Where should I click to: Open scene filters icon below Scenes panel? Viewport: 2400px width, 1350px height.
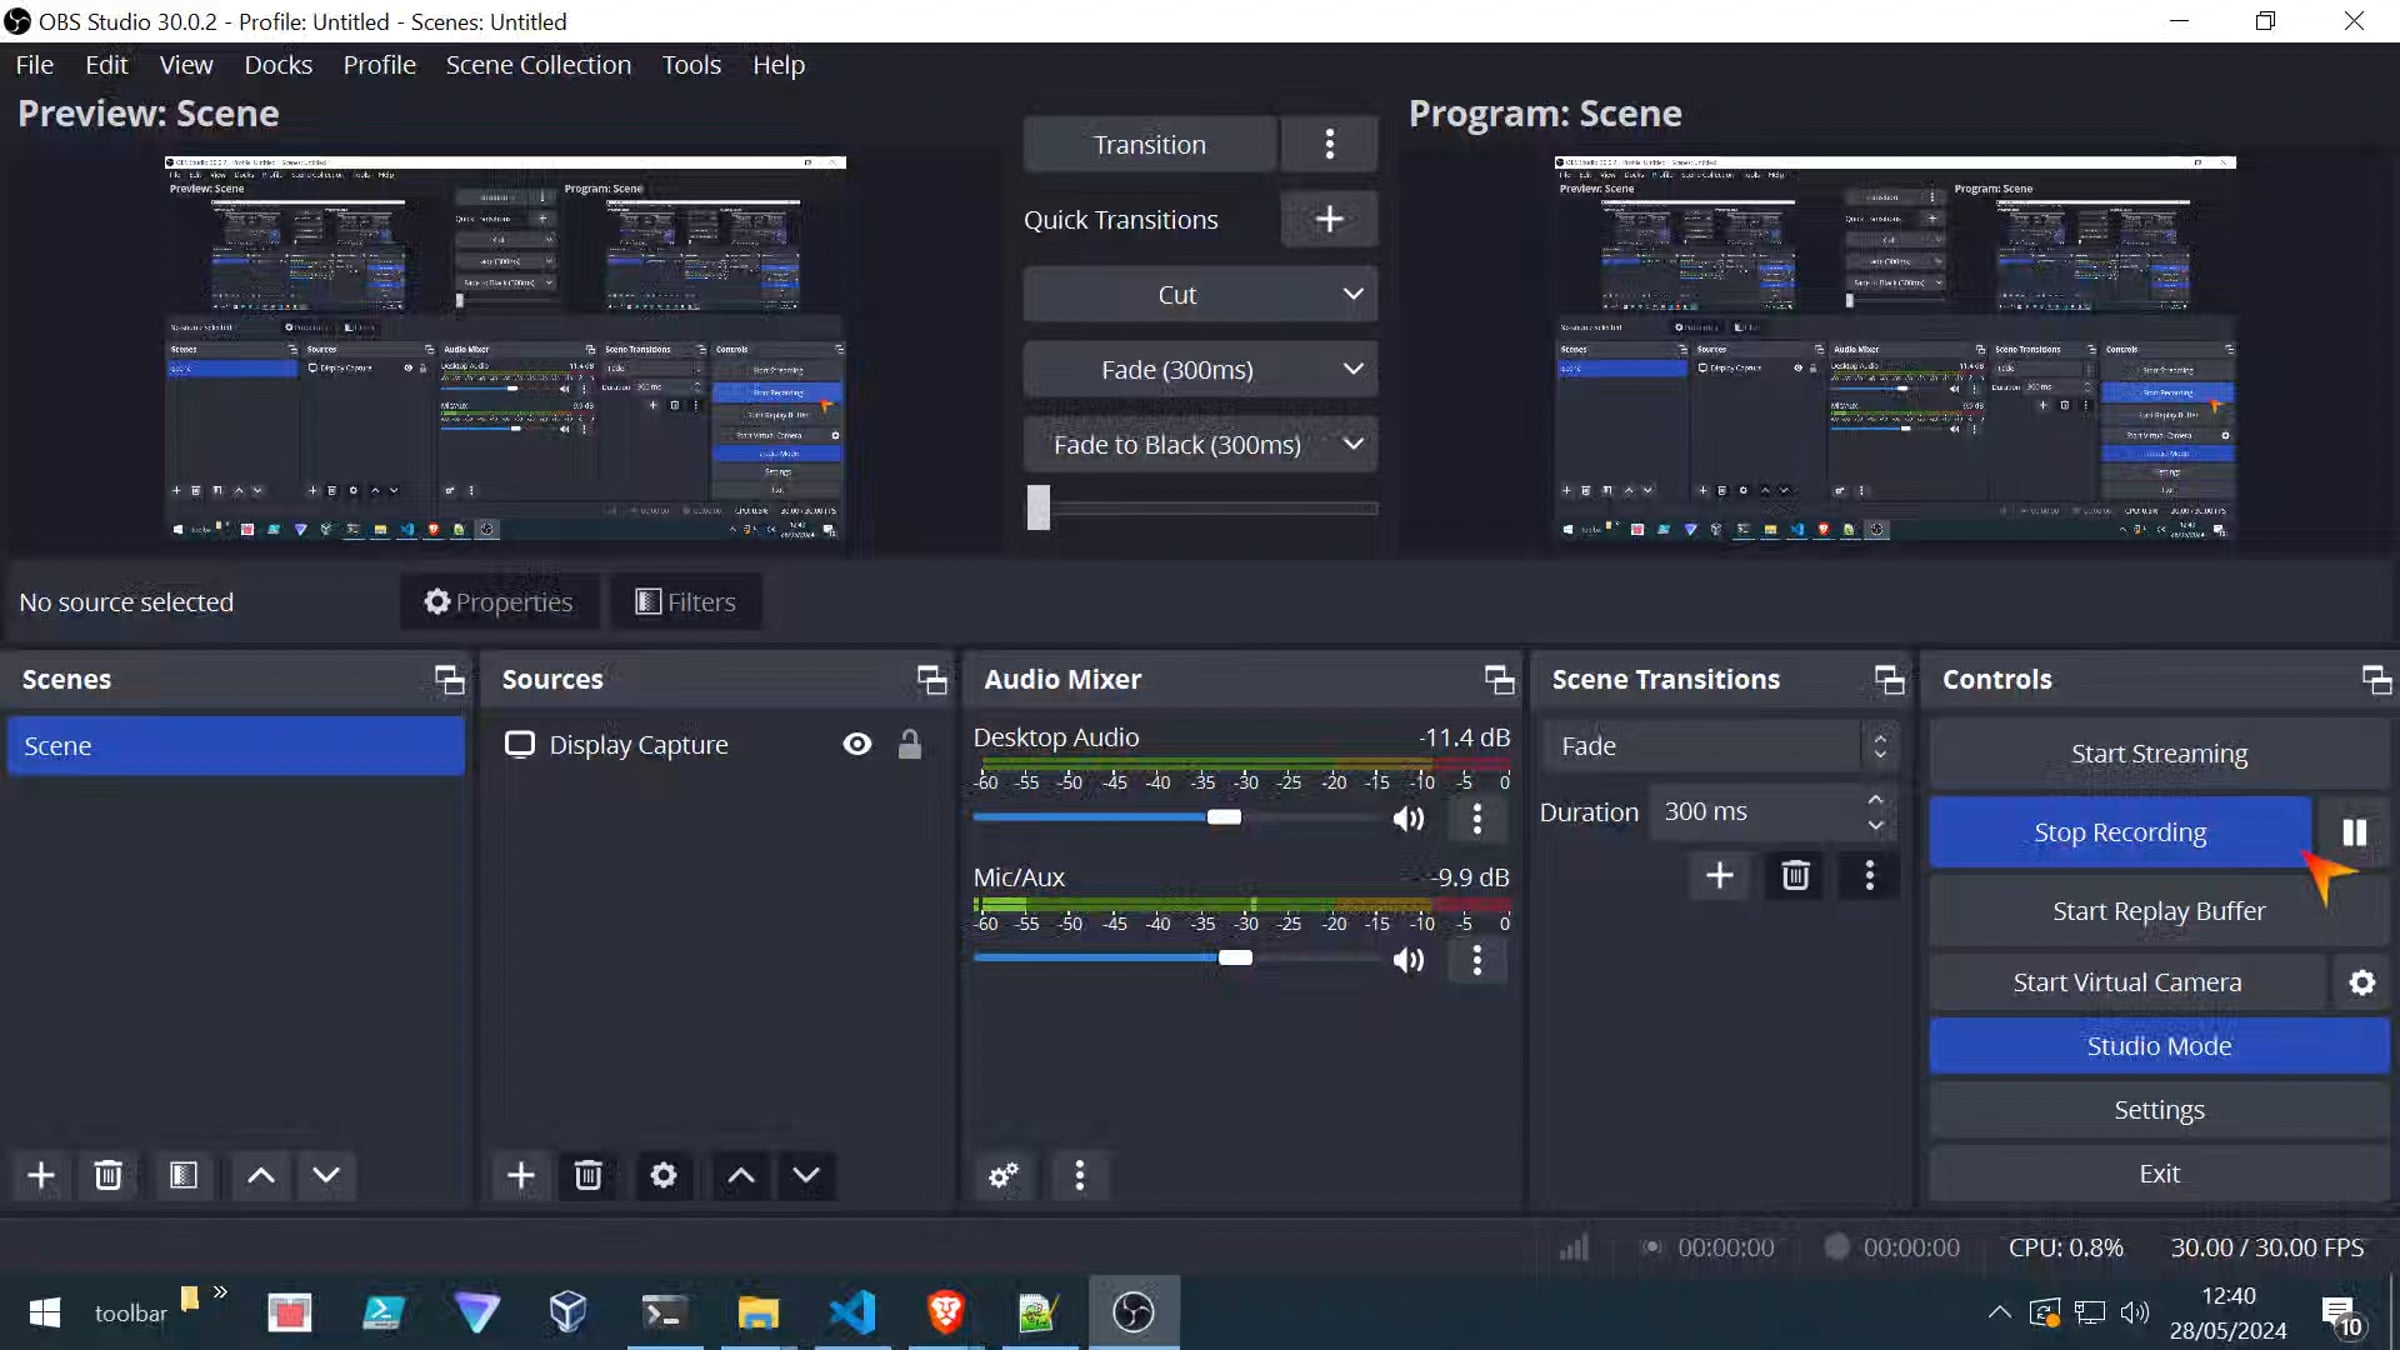184,1175
